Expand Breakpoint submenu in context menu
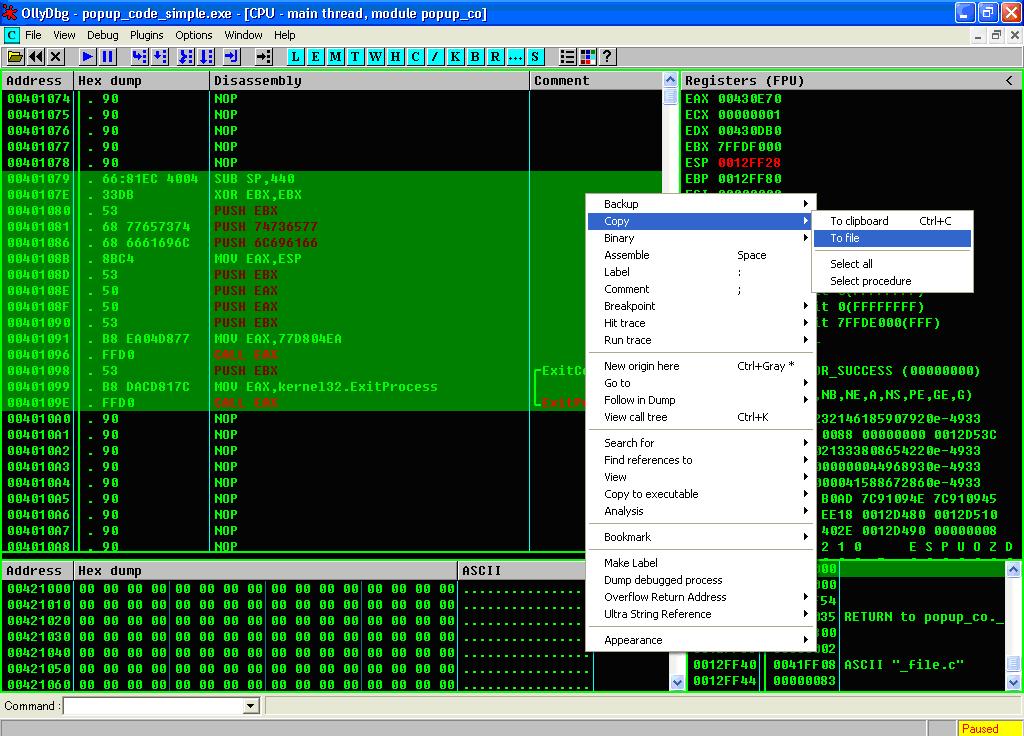This screenshot has width=1024, height=736. click(x=700, y=306)
